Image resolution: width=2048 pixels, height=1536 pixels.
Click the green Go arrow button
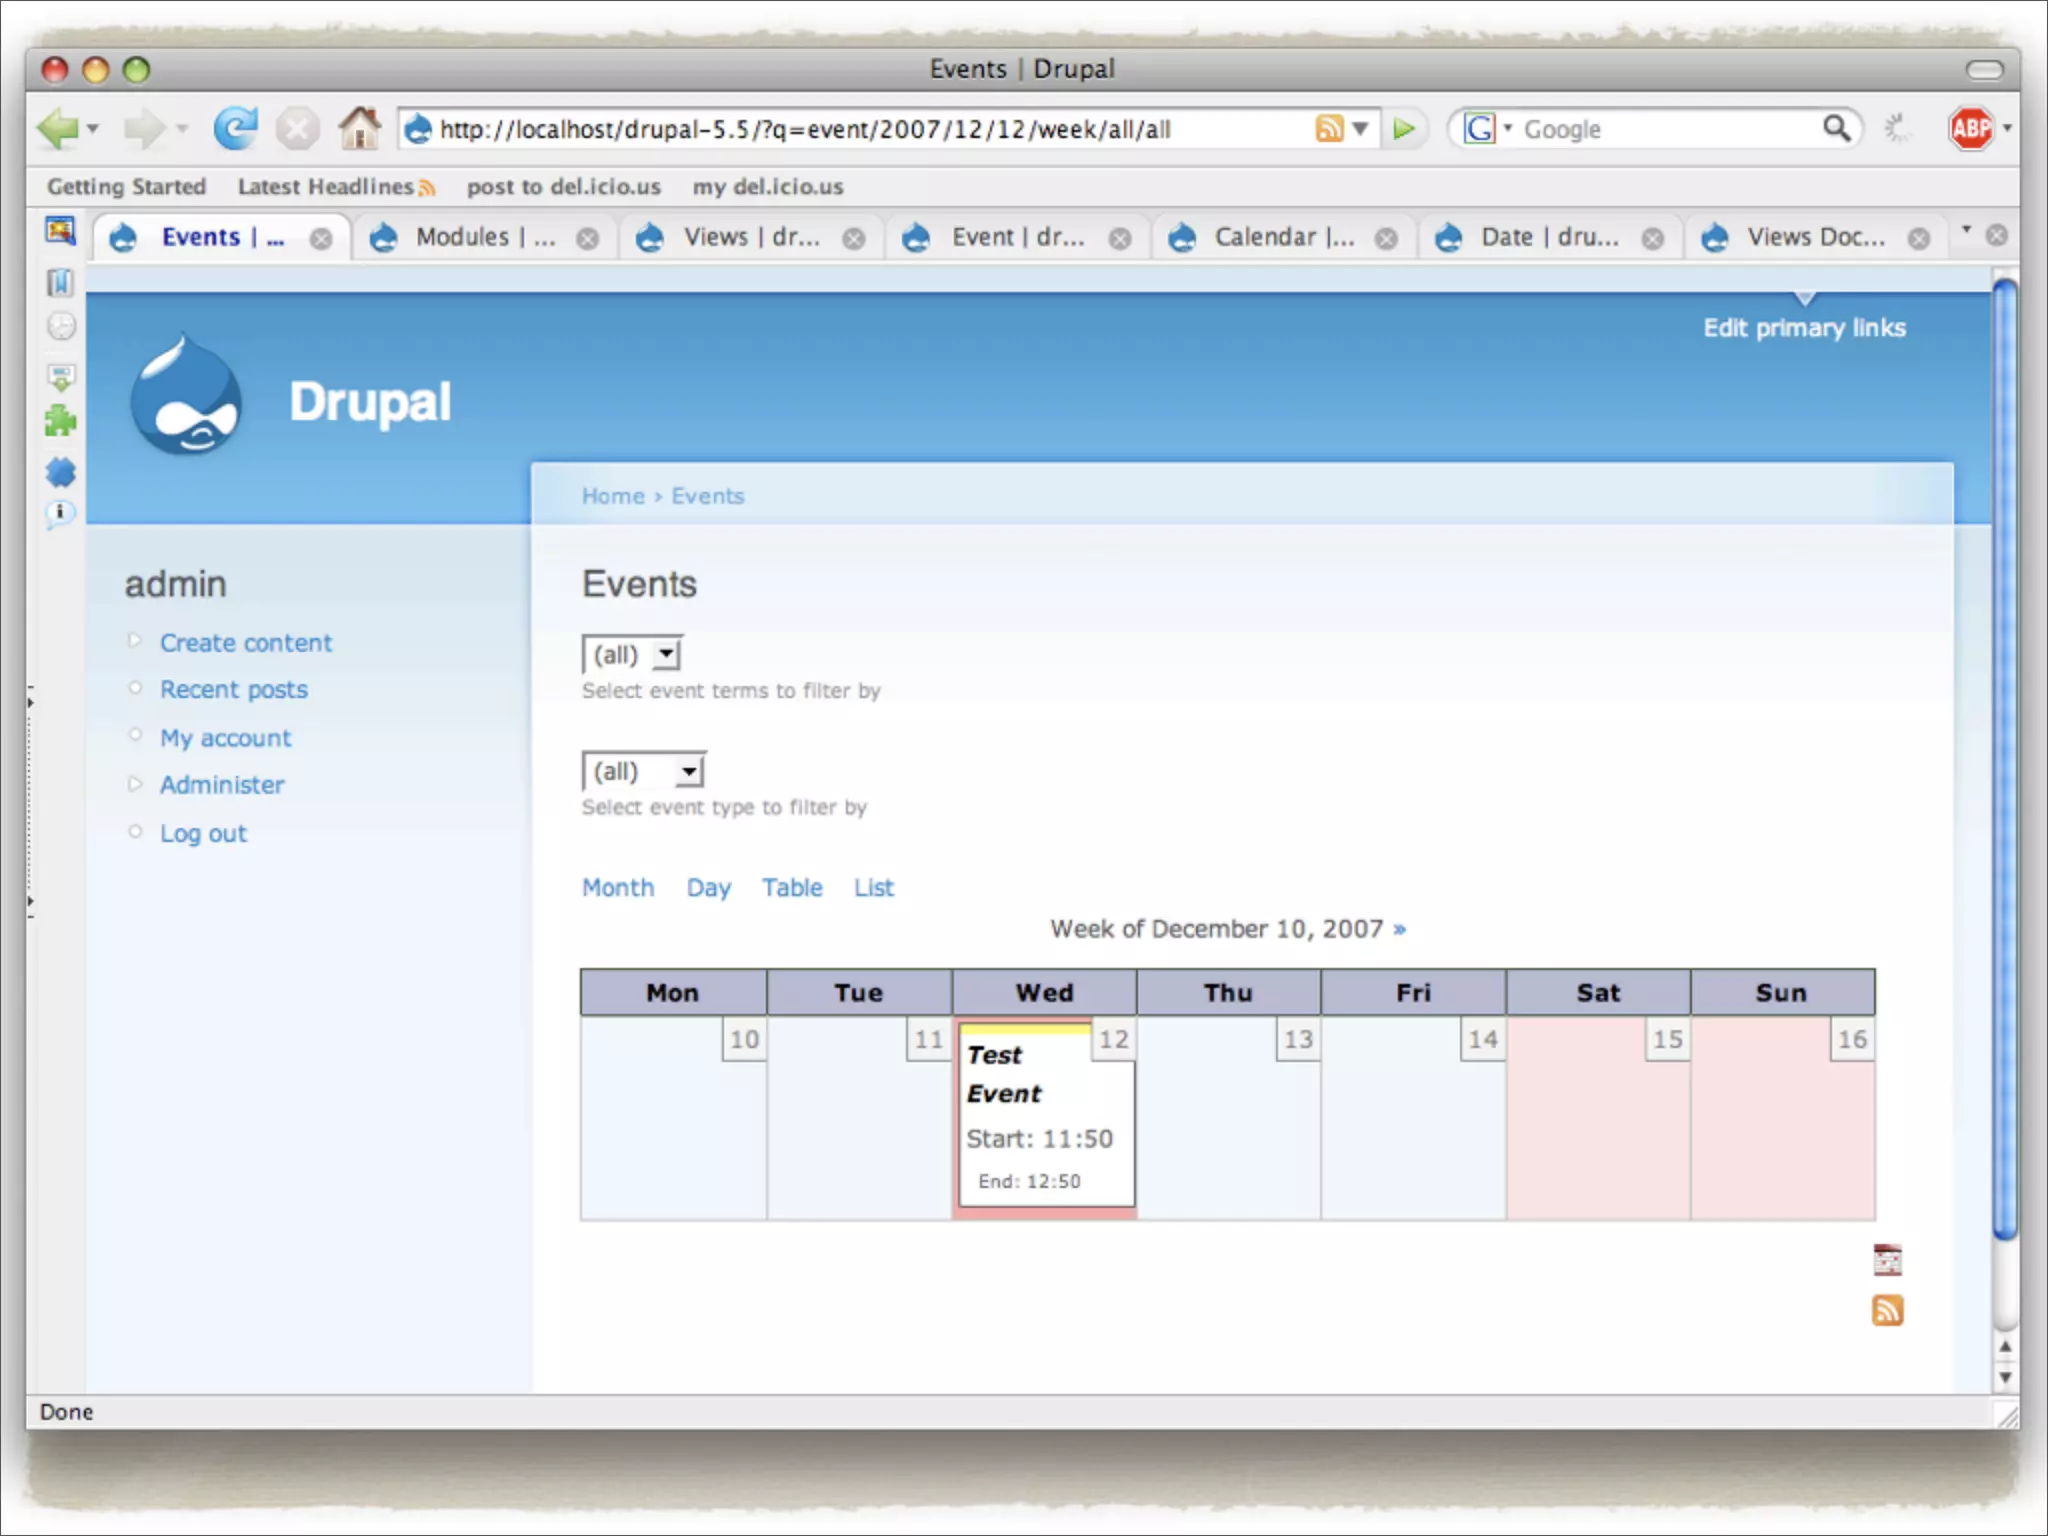1404,129
